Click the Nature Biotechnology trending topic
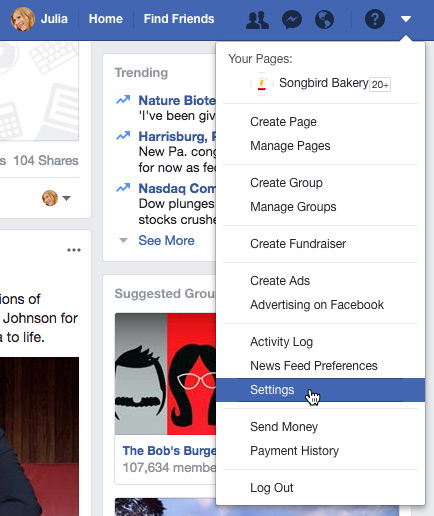This screenshot has width=434, height=516. click(177, 100)
